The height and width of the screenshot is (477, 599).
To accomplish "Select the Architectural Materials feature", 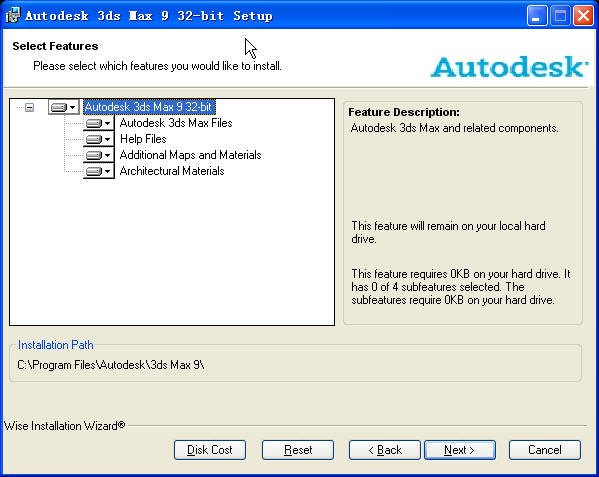I will click(172, 171).
